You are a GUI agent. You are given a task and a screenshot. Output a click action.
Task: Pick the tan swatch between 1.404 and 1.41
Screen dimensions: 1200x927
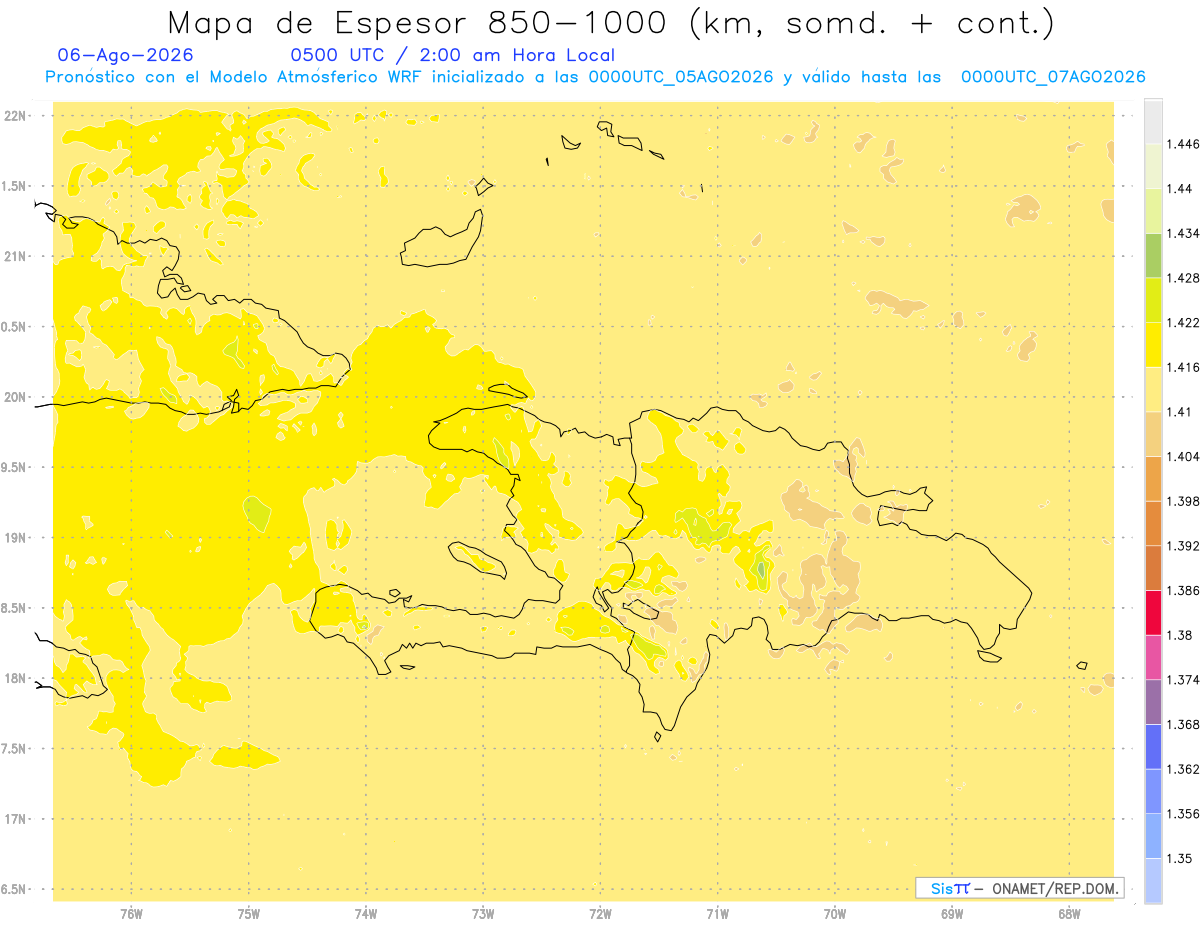pyautogui.click(x=1153, y=434)
